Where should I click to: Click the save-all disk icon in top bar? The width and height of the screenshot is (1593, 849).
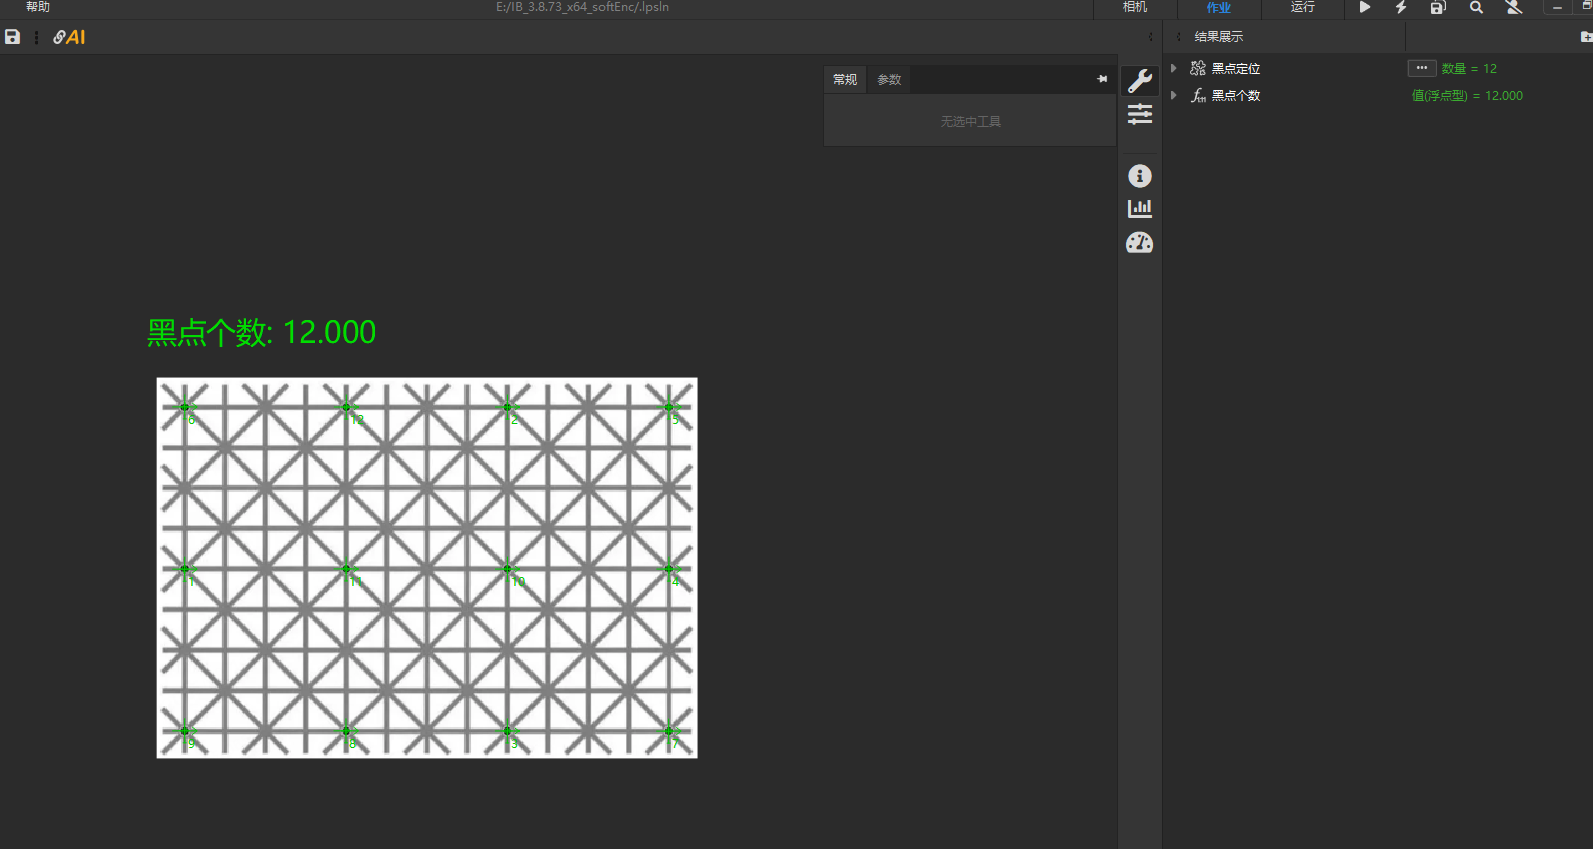(1437, 7)
